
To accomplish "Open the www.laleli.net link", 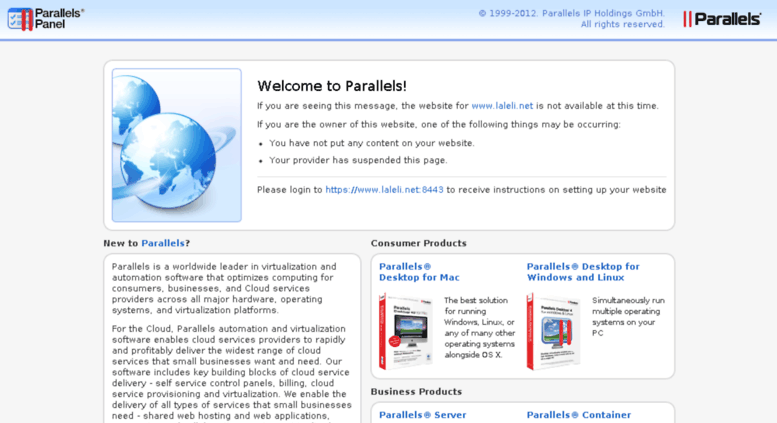I will click(x=502, y=106).
